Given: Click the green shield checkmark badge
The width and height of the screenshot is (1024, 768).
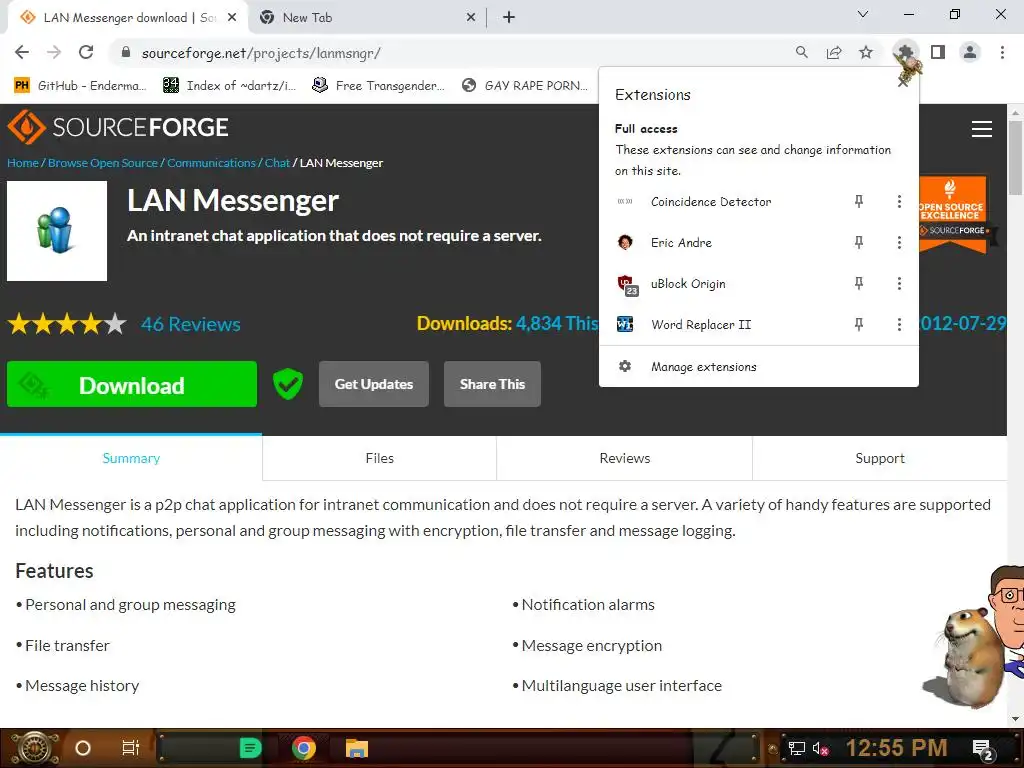Looking at the screenshot, I should 287,384.
